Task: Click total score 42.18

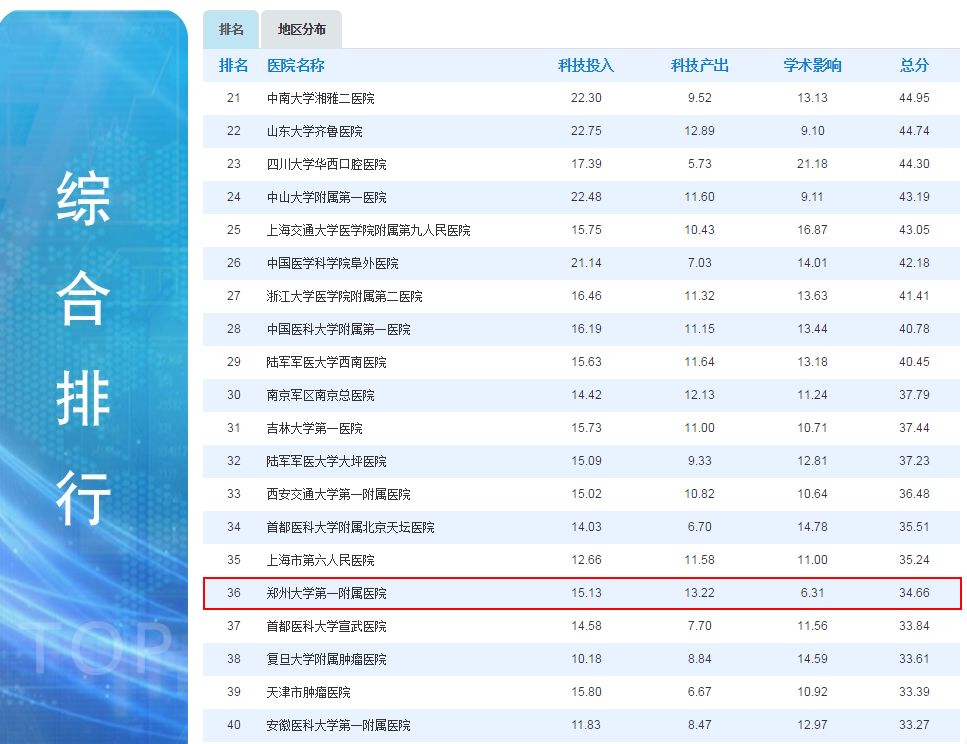Action: 914,263
